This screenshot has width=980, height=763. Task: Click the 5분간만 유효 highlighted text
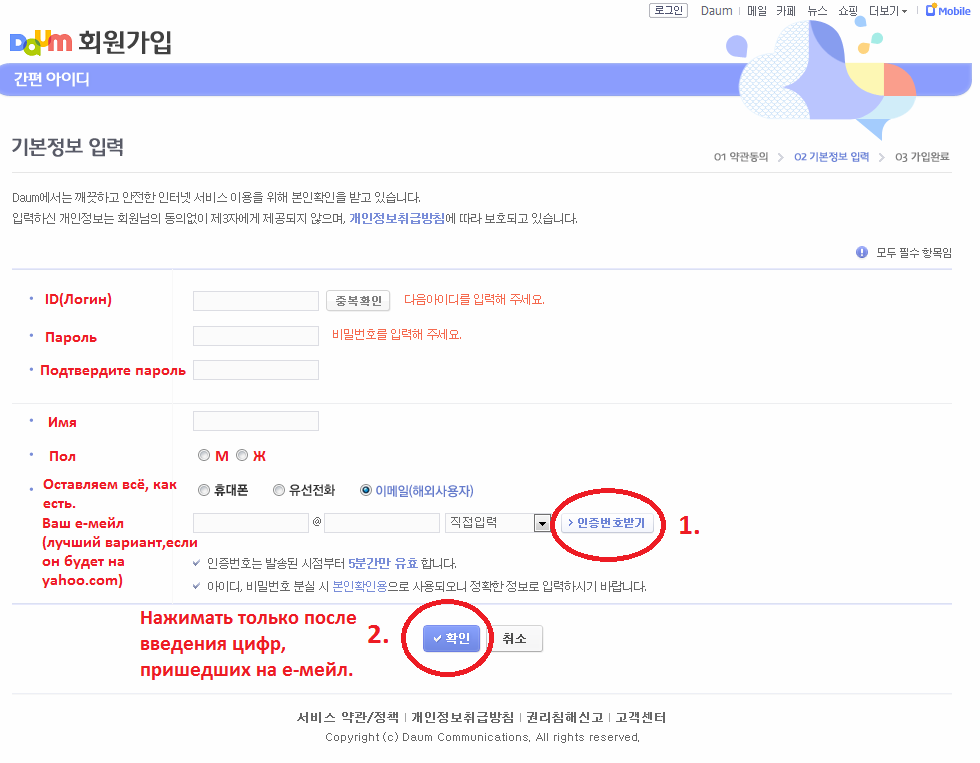[382, 564]
